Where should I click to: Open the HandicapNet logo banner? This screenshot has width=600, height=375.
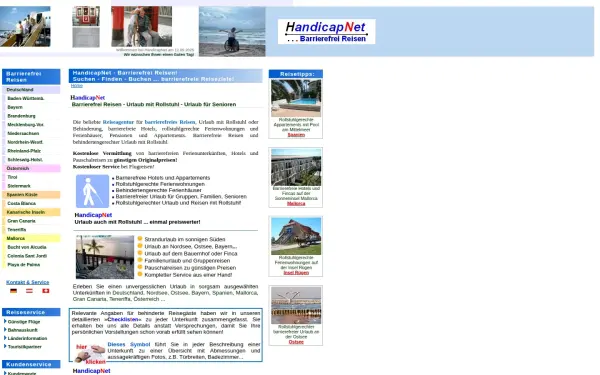click(x=326, y=31)
